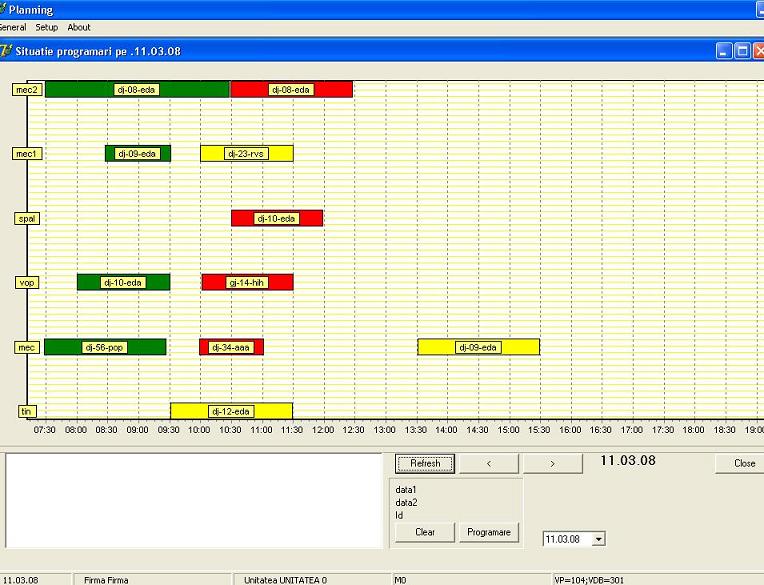Expand the 11.03.08 date dropdown
This screenshot has width=764, height=585.
point(598,539)
